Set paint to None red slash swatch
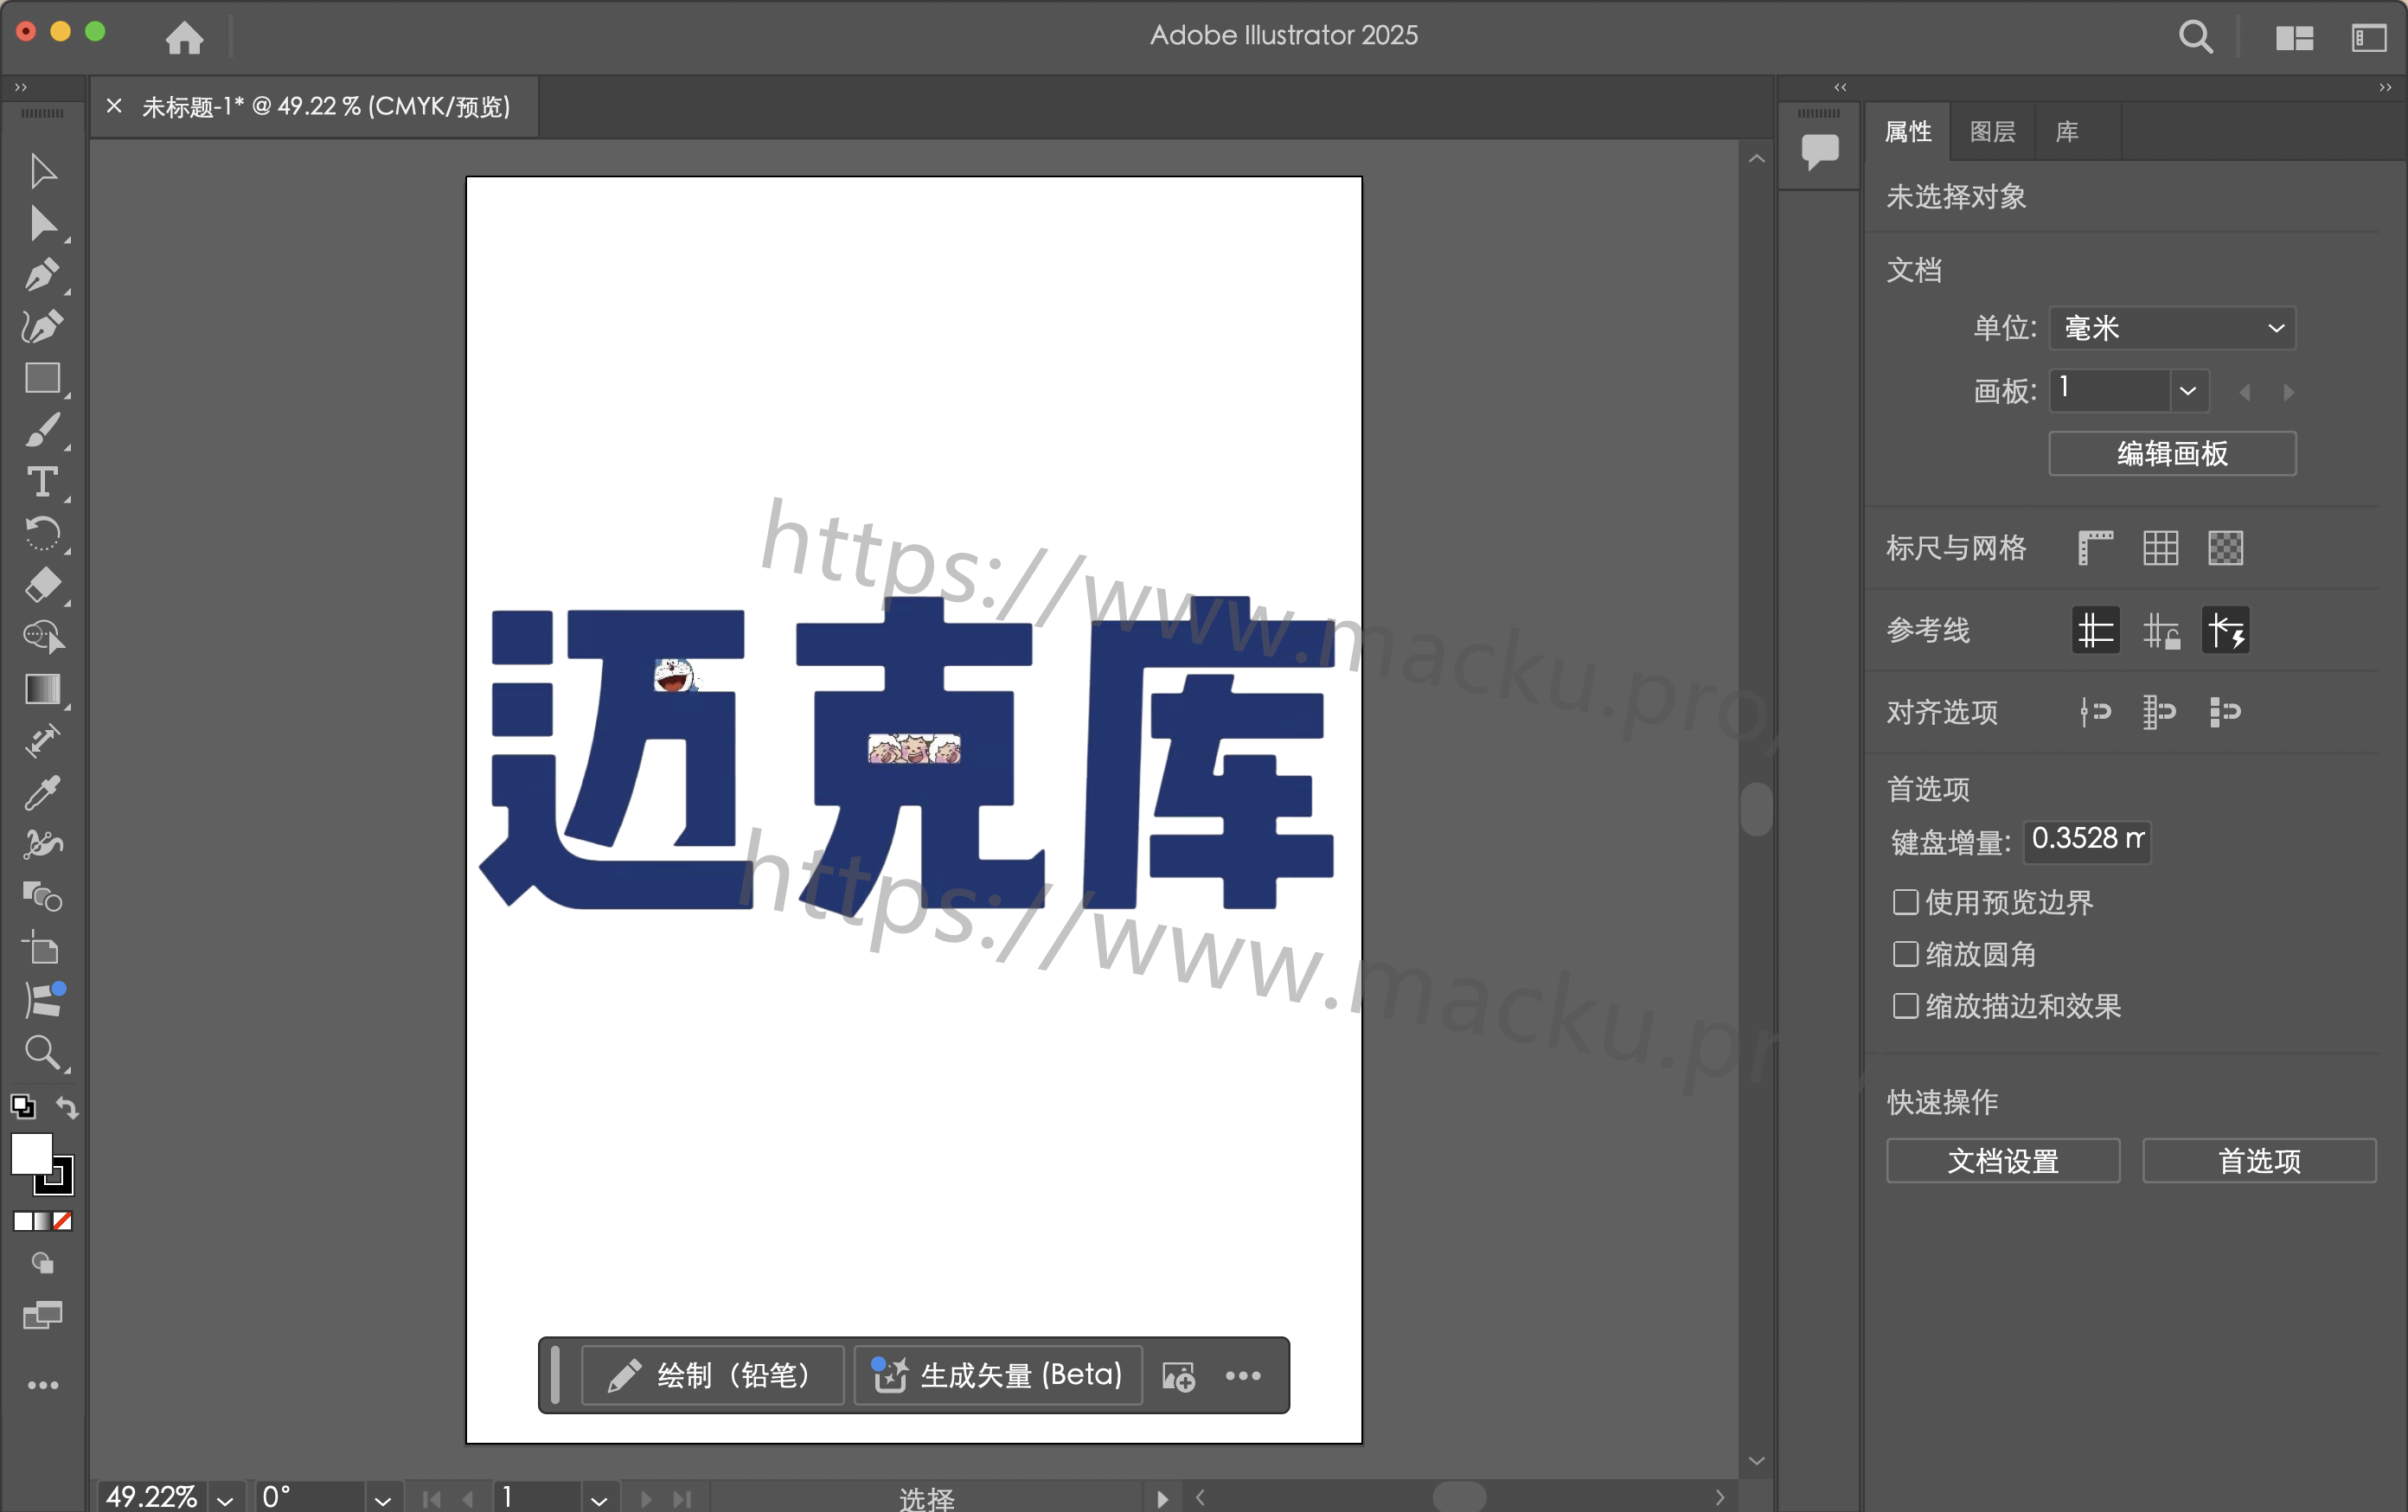The image size is (2408, 1512). (63, 1221)
